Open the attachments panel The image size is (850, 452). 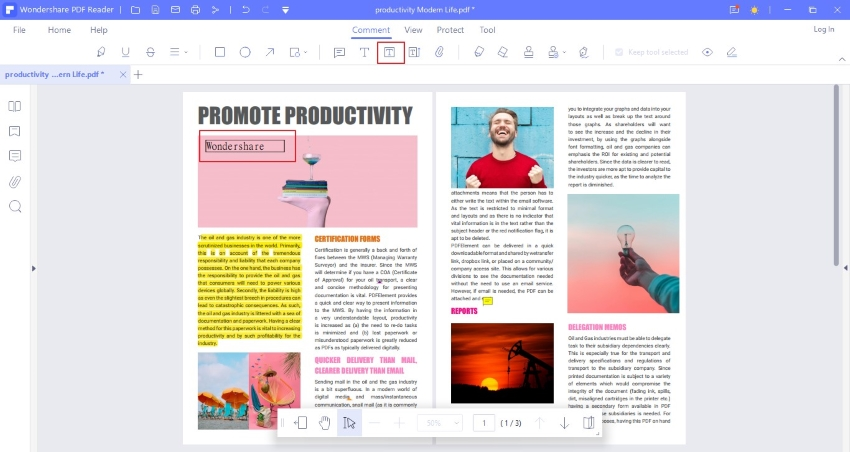click(x=15, y=182)
